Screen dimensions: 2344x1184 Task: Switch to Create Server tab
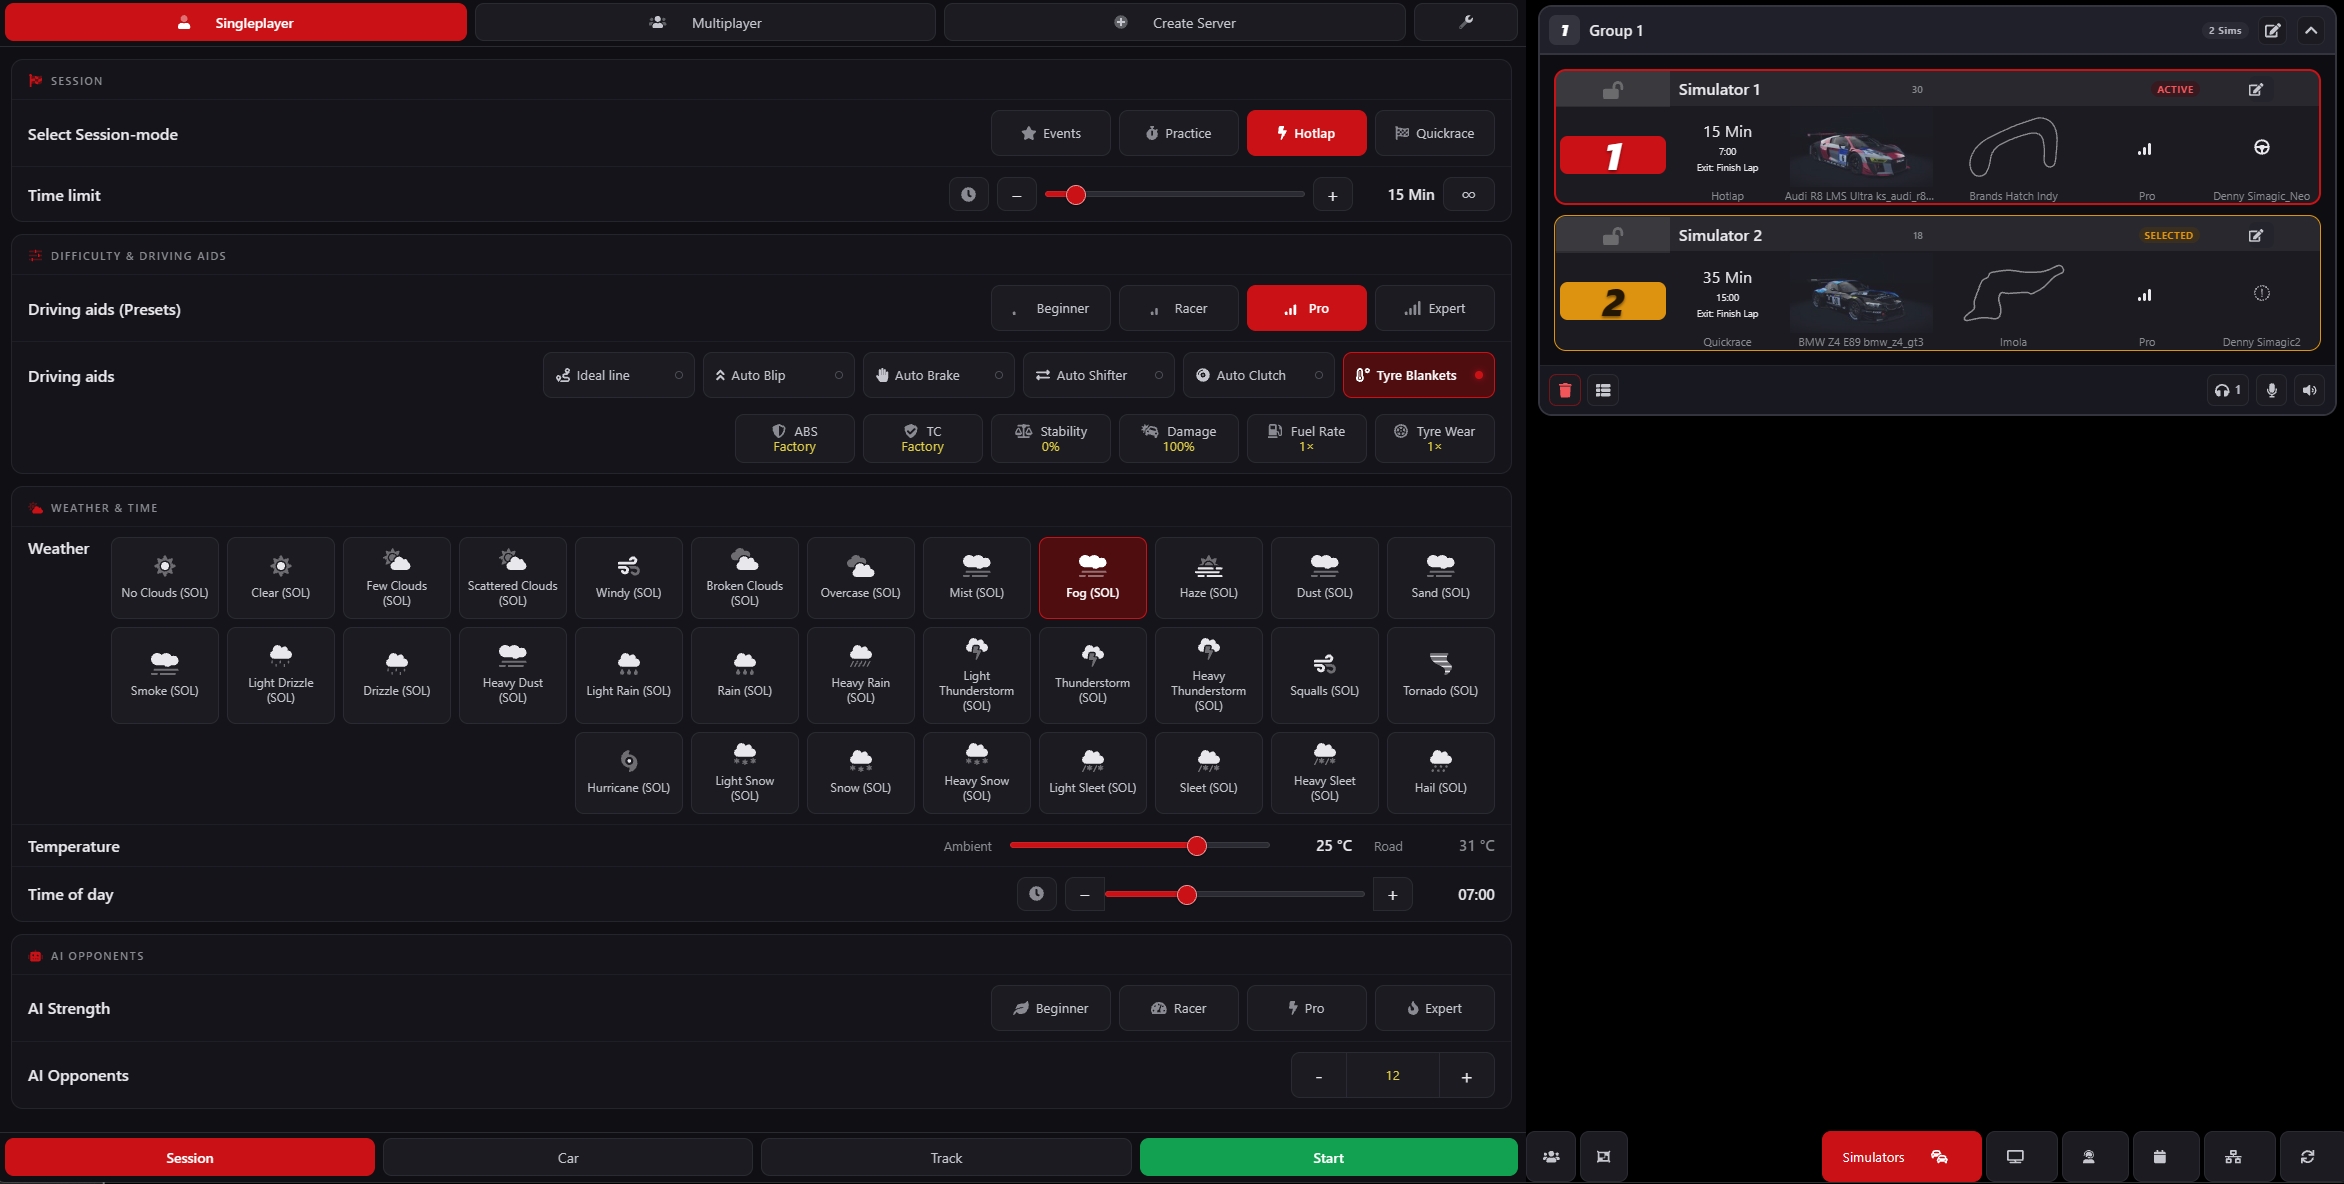(1174, 22)
